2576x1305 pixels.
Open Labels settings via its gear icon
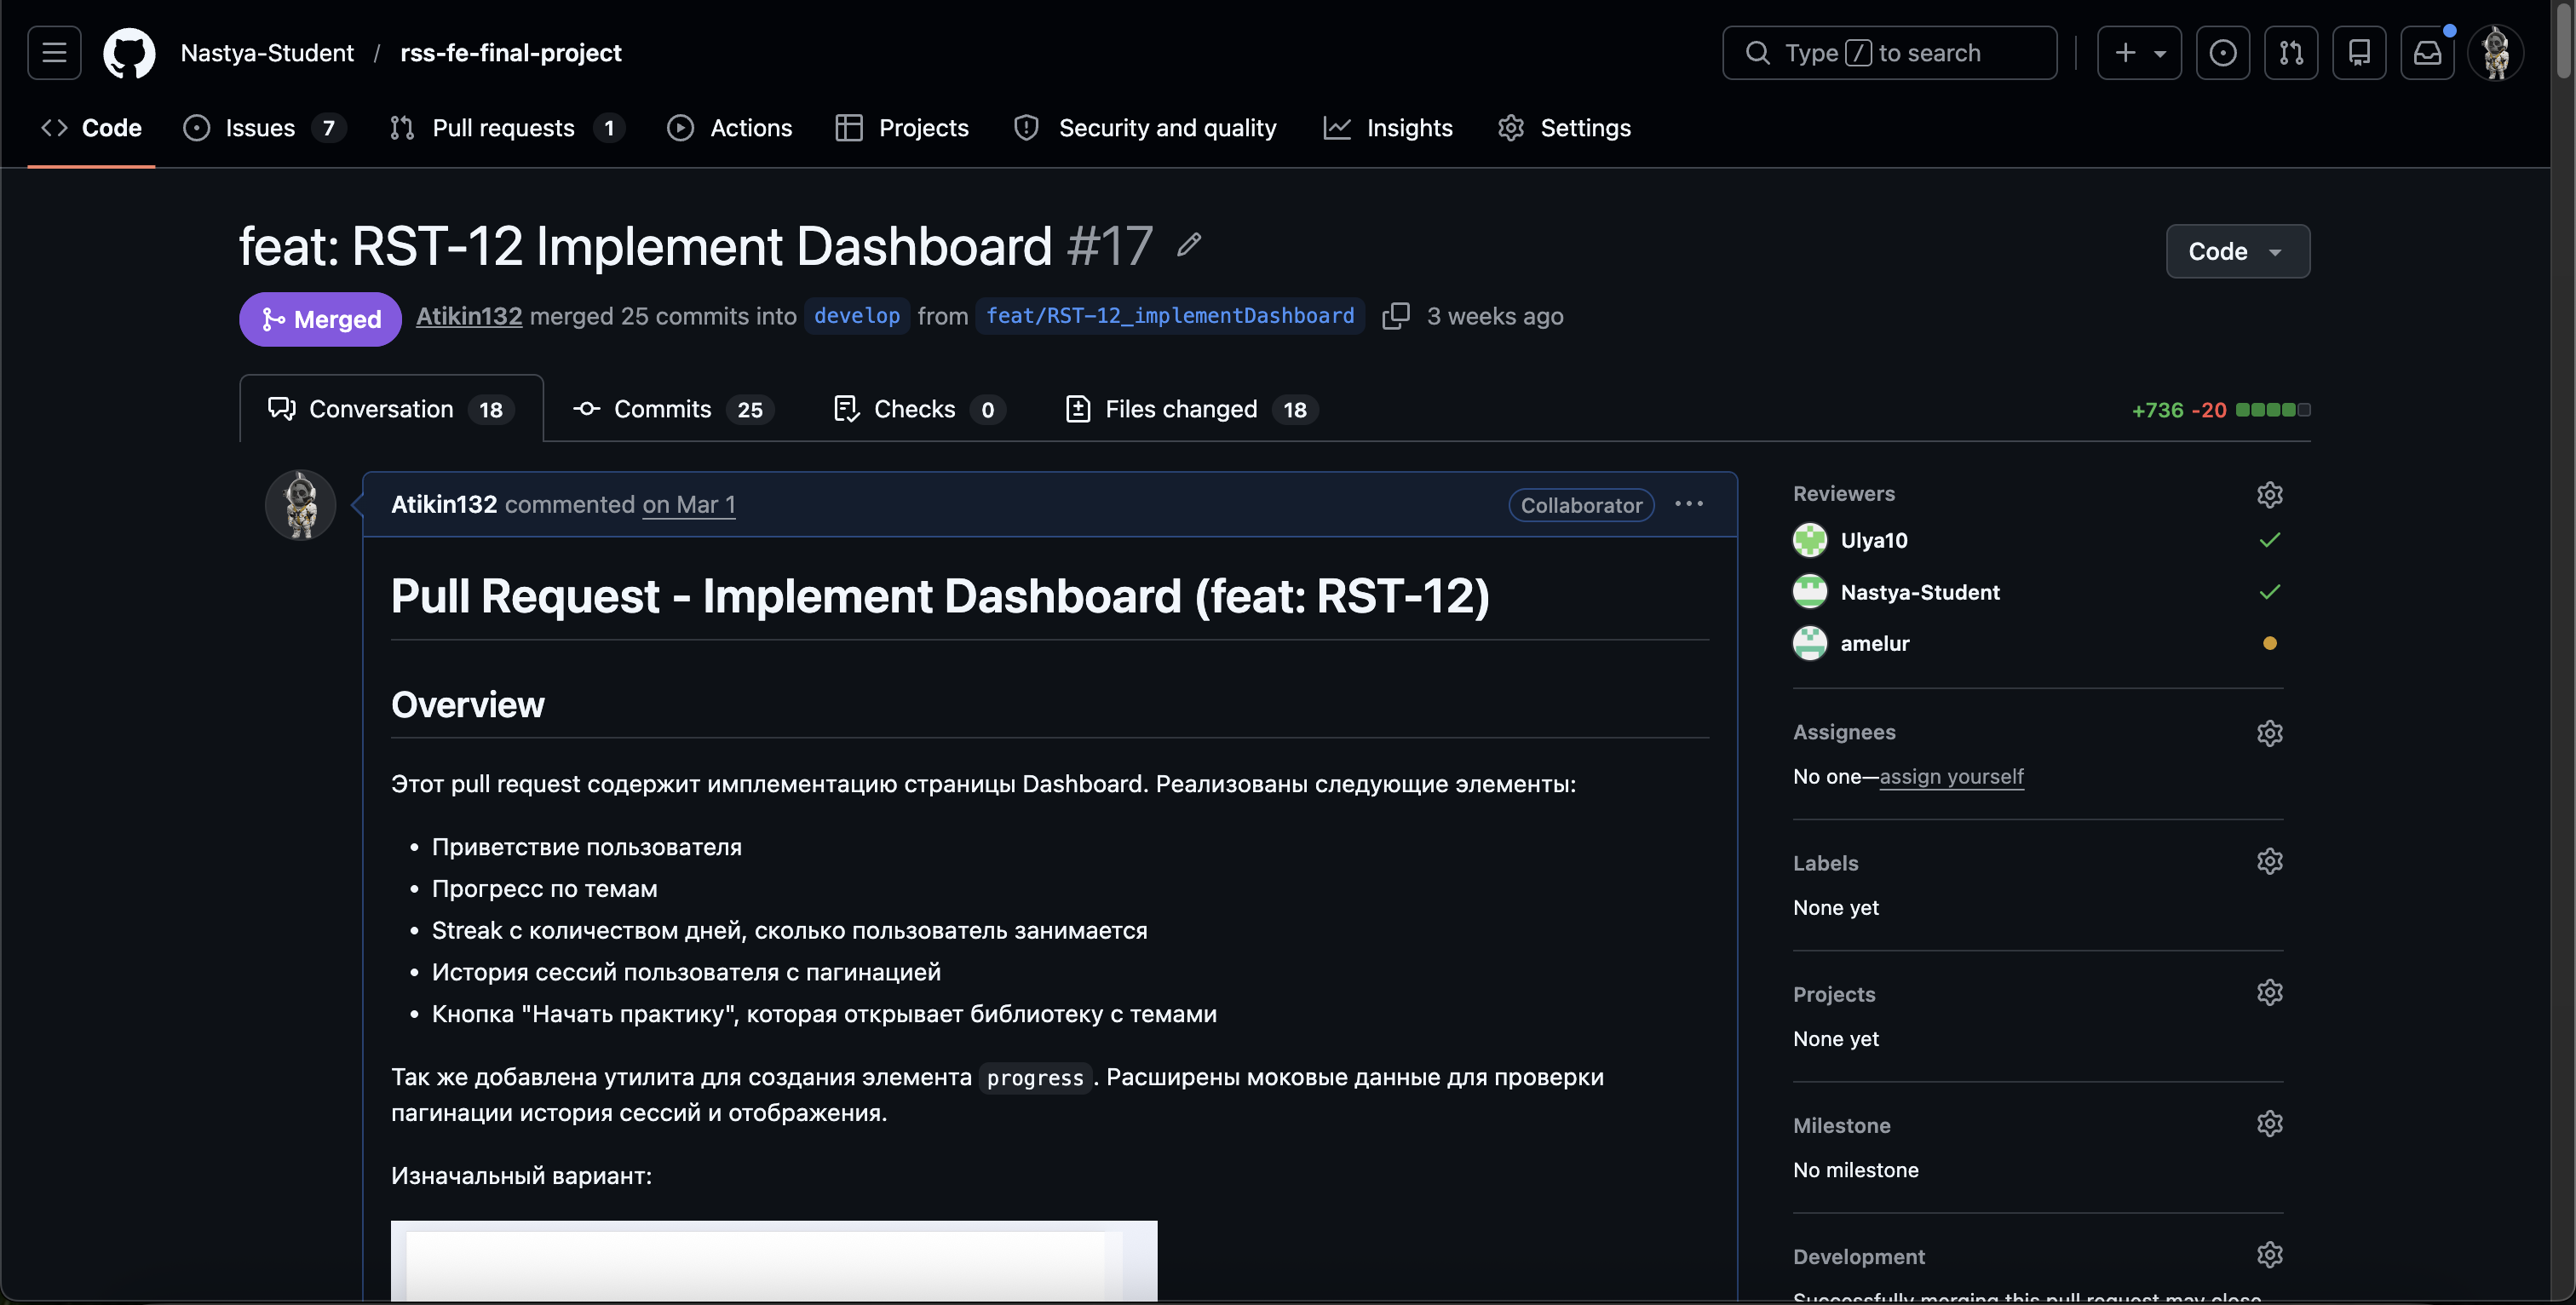(x=2270, y=861)
